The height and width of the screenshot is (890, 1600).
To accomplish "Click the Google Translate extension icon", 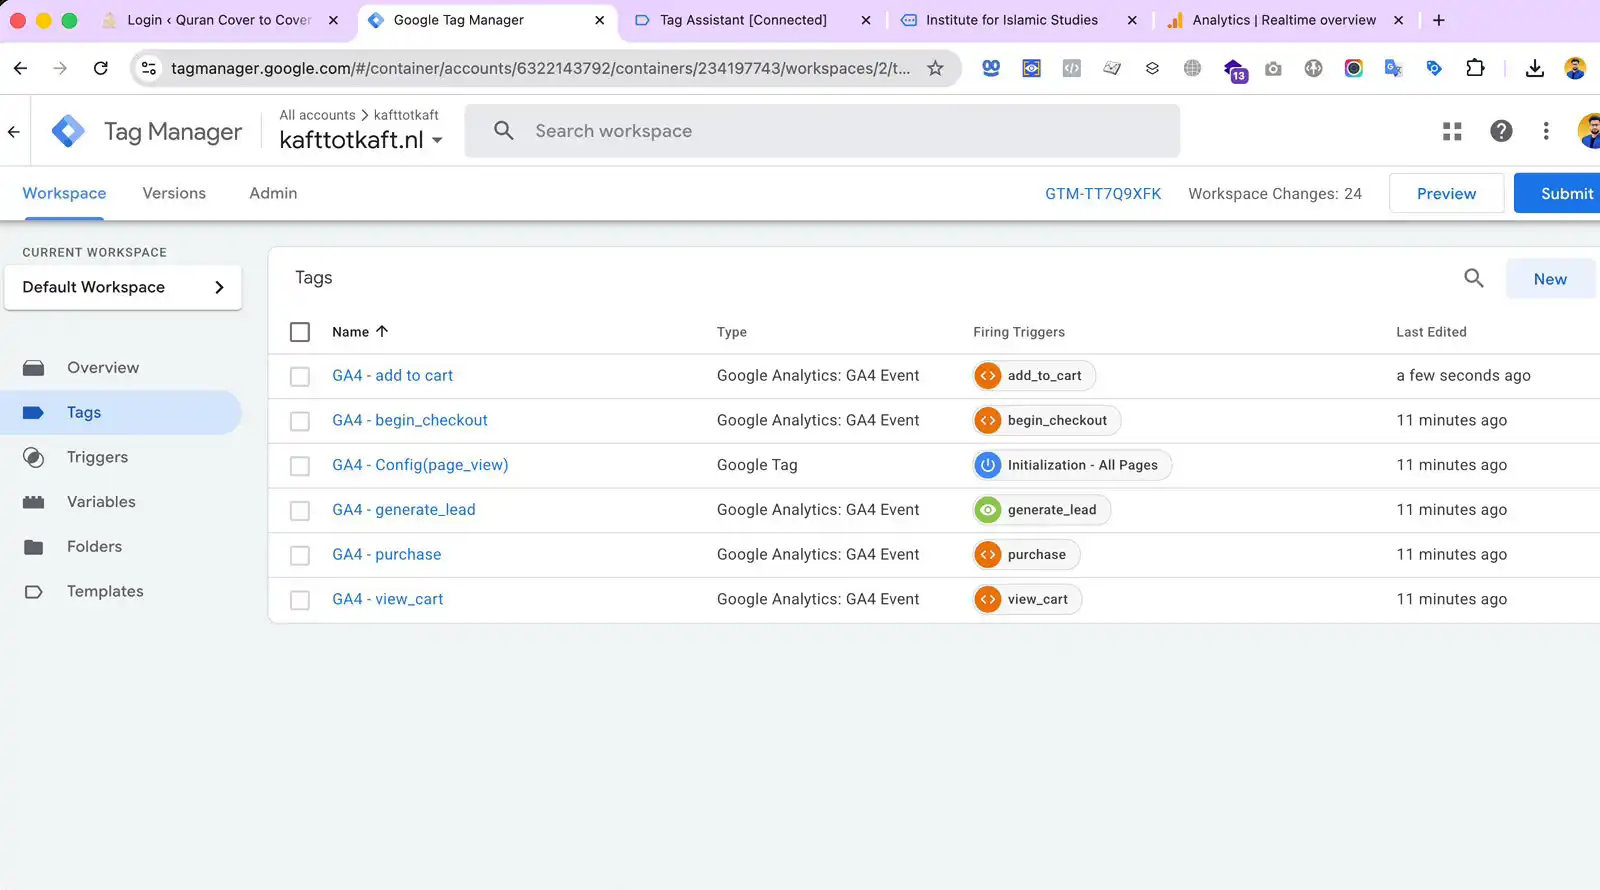I will 1393,68.
